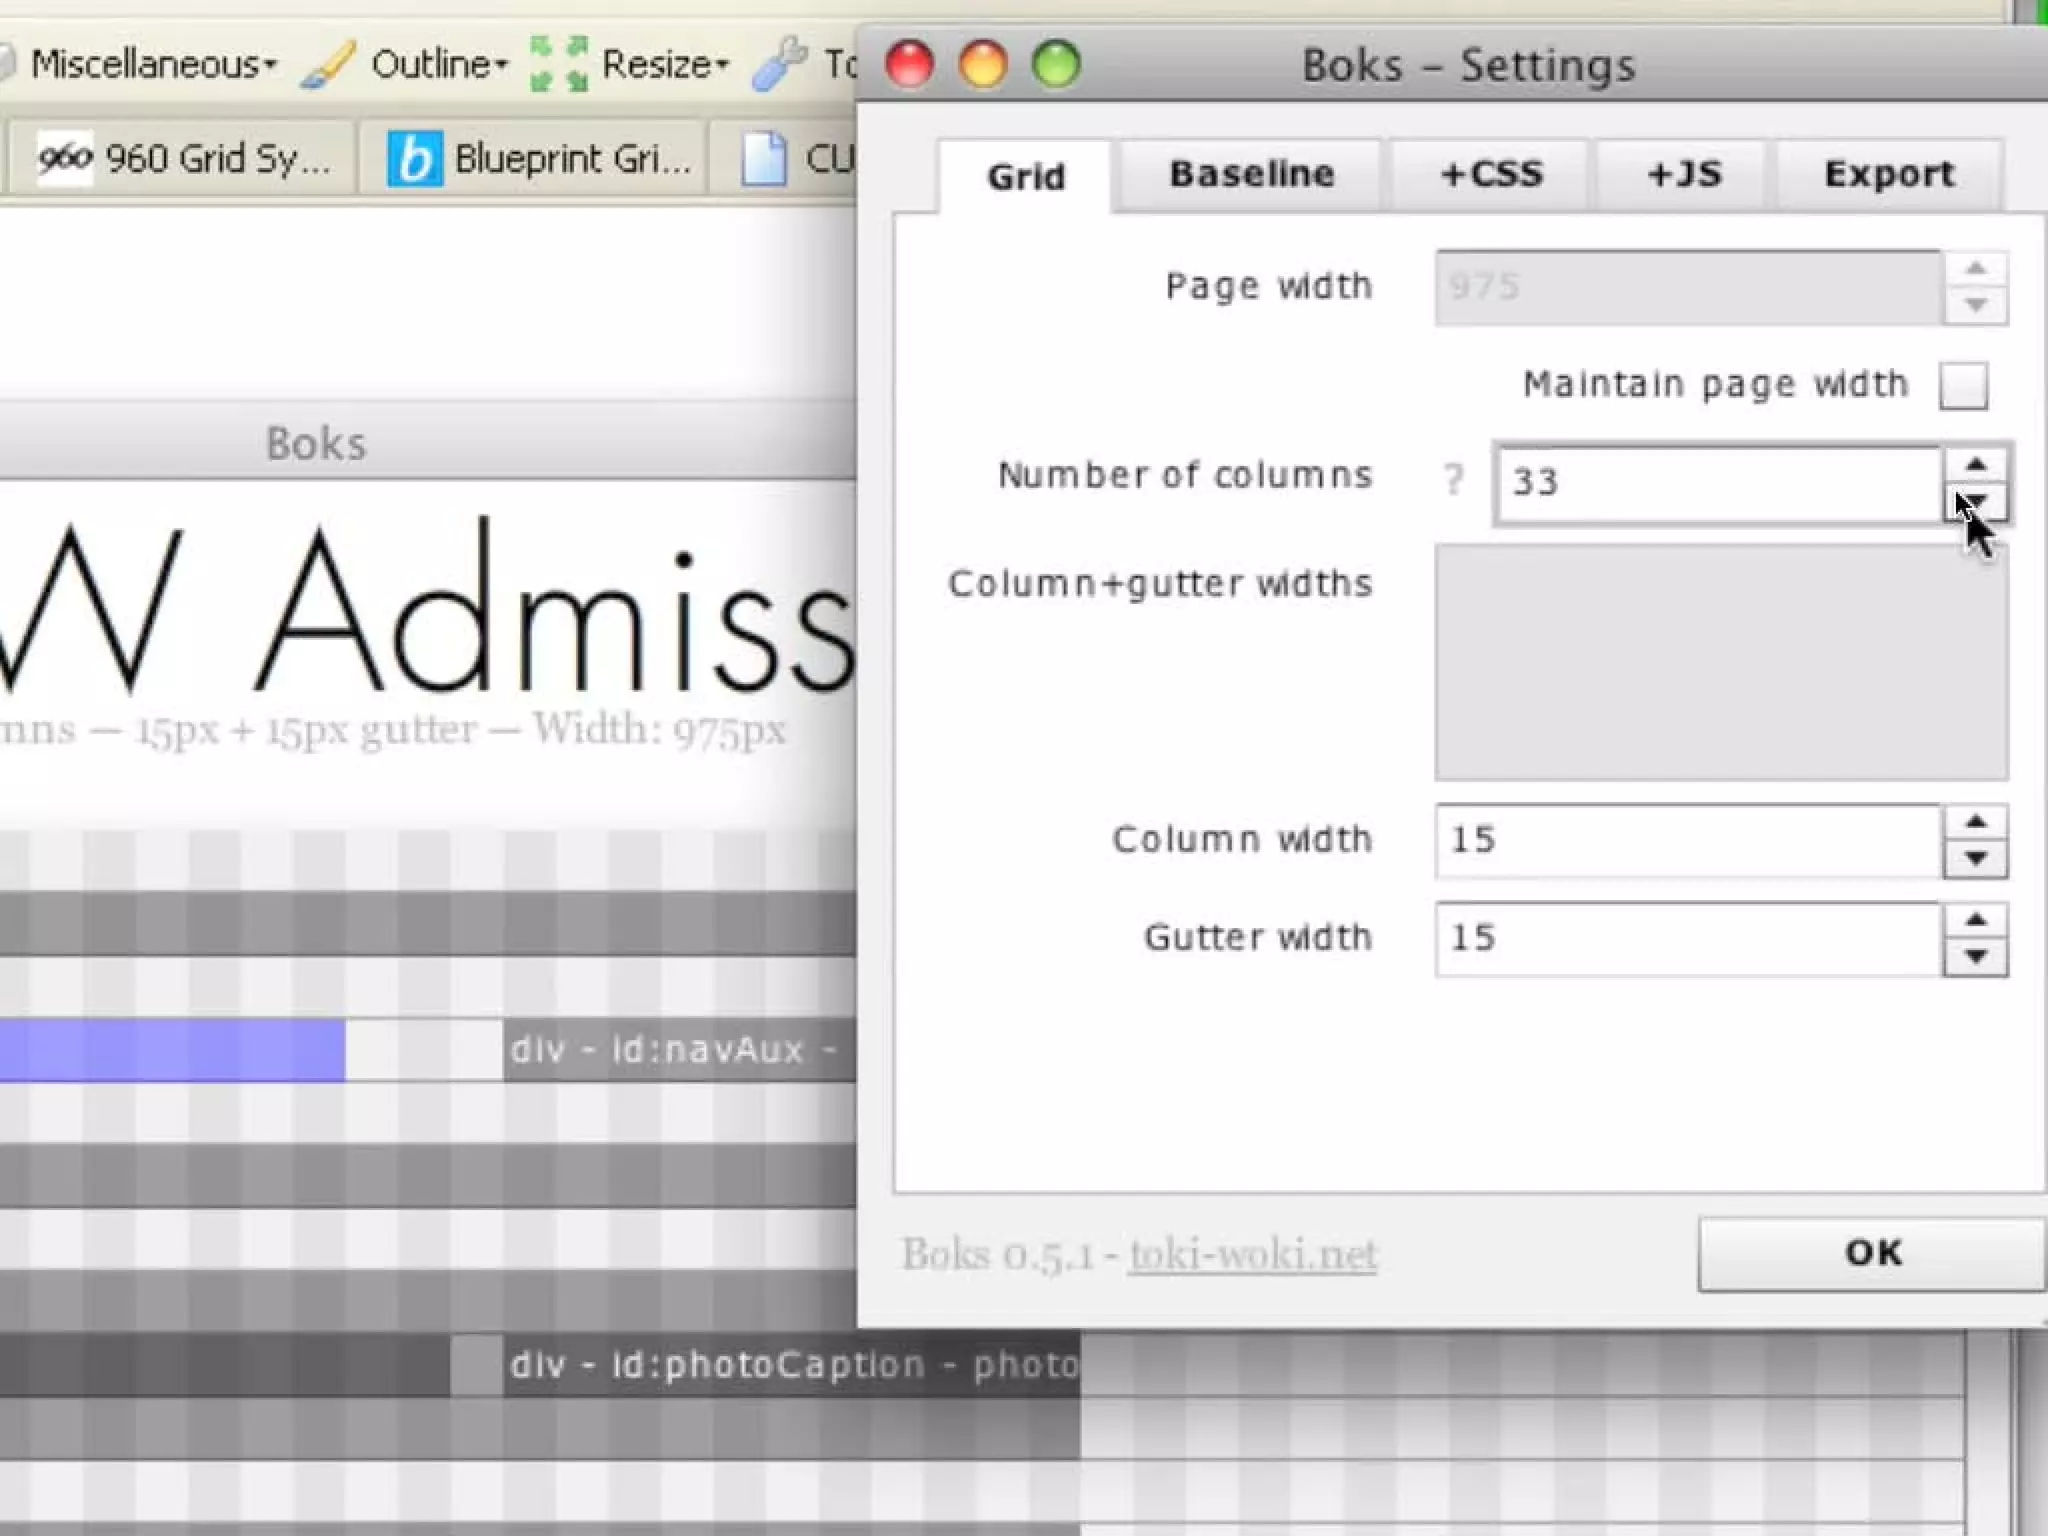
Task: Expand the Outline toolbar menu
Action: click(440, 65)
